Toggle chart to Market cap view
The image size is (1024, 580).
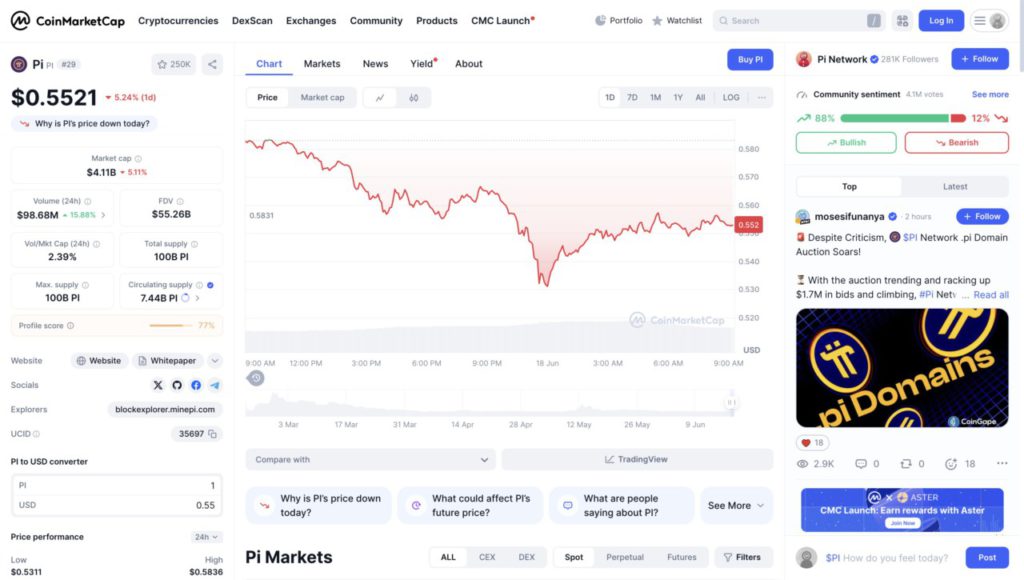pyautogui.click(x=322, y=98)
